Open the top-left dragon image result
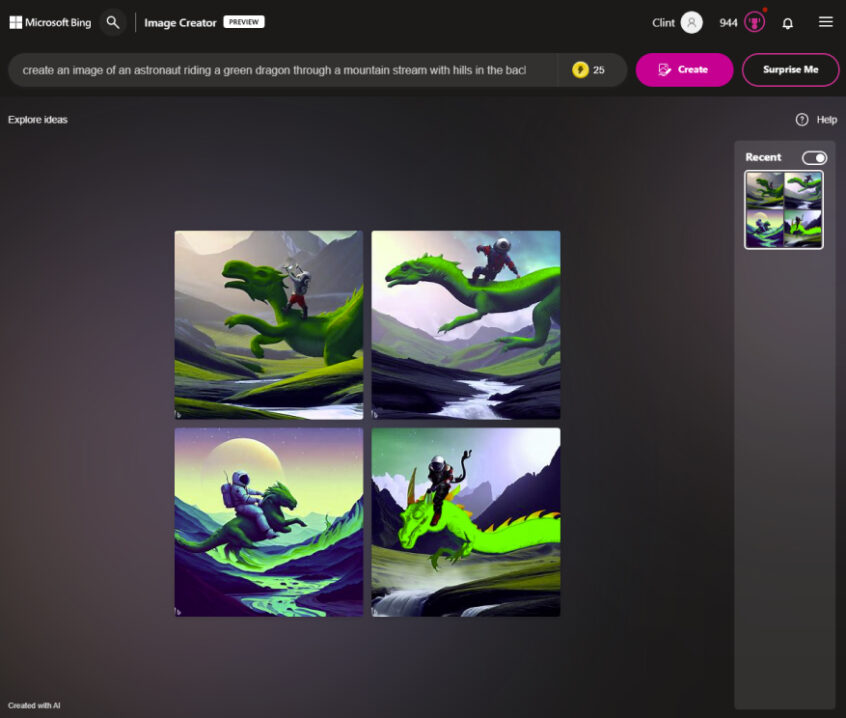846x718 pixels. pyautogui.click(x=268, y=324)
